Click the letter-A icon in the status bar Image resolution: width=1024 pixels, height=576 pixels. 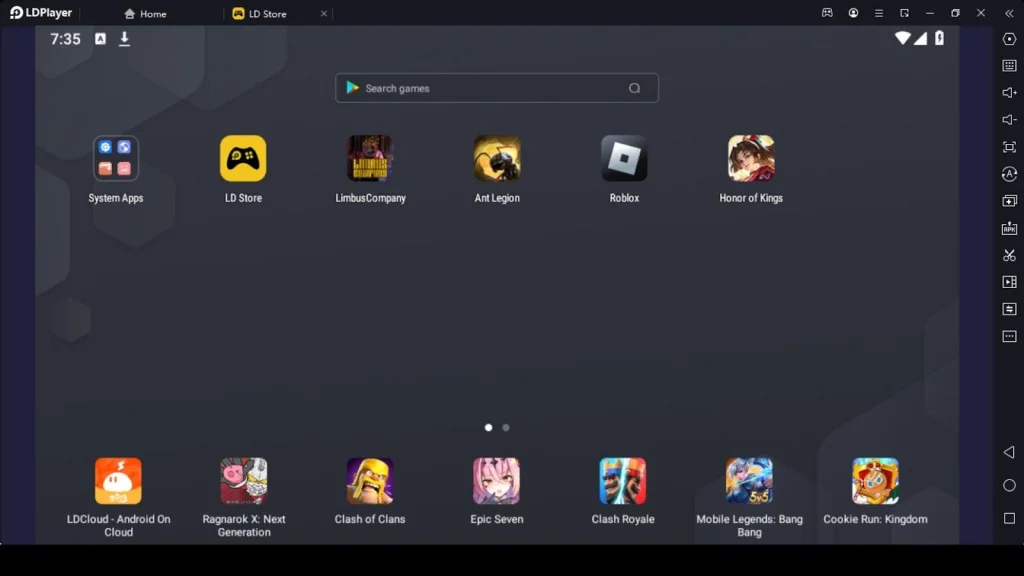(x=101, y=39)
